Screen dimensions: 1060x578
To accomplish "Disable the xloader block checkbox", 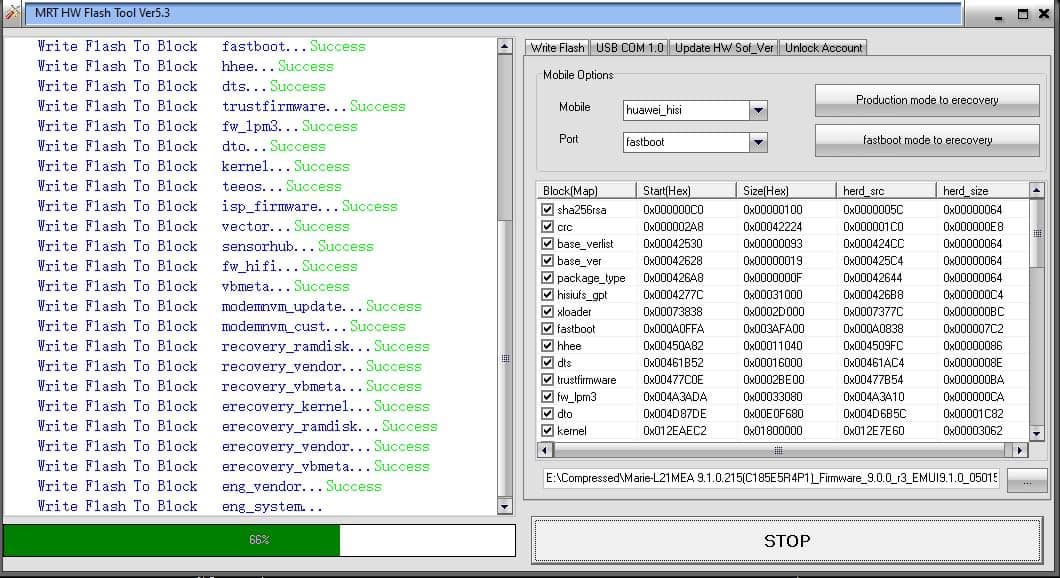I will (x=548, y=312).
